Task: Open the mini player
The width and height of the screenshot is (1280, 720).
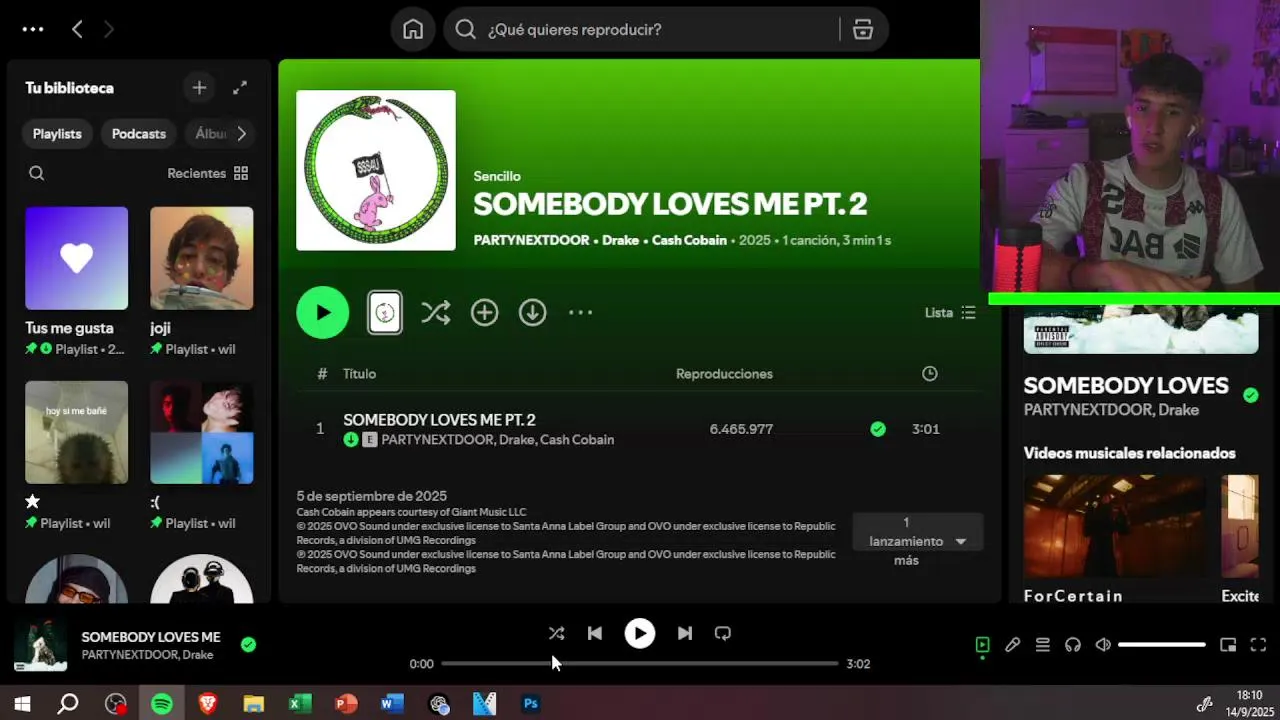Action: [x=1229, y=645]
